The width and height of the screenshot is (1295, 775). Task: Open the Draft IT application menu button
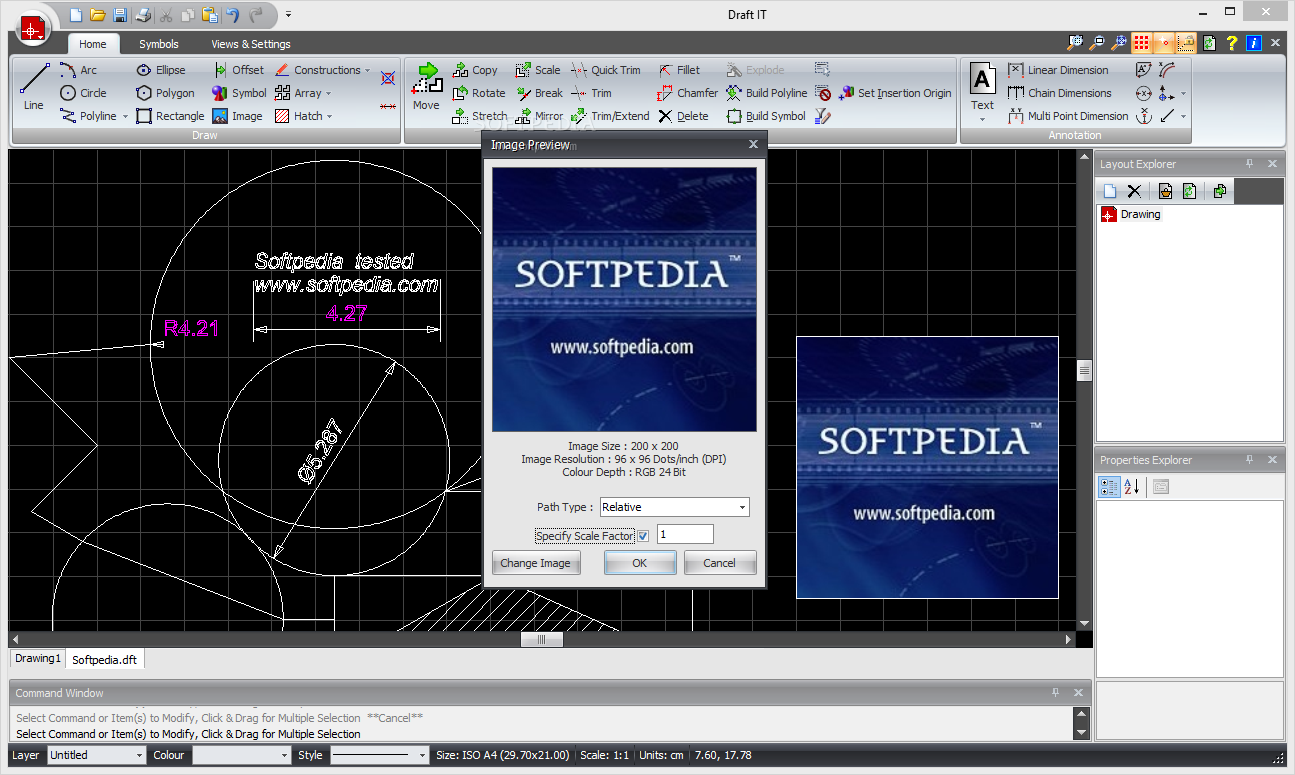pyautogui.click(x=34, y=30)
